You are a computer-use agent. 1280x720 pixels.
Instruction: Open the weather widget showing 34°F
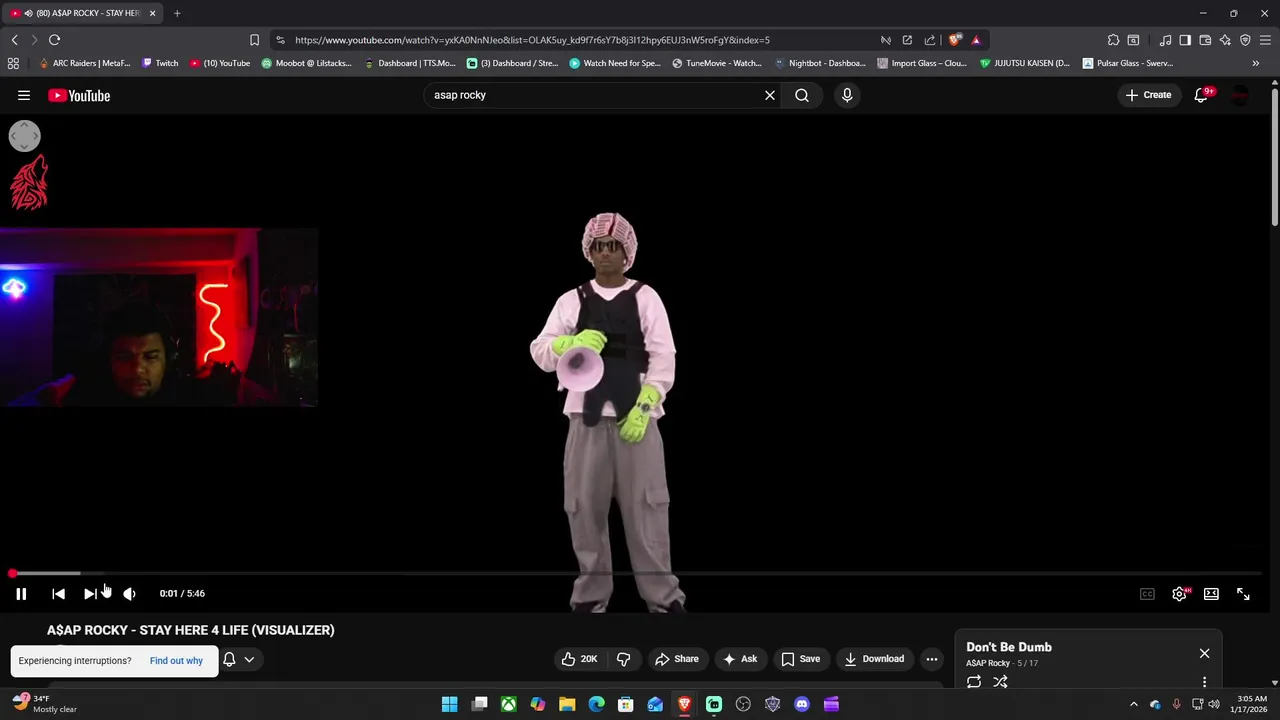click(44, 704)
